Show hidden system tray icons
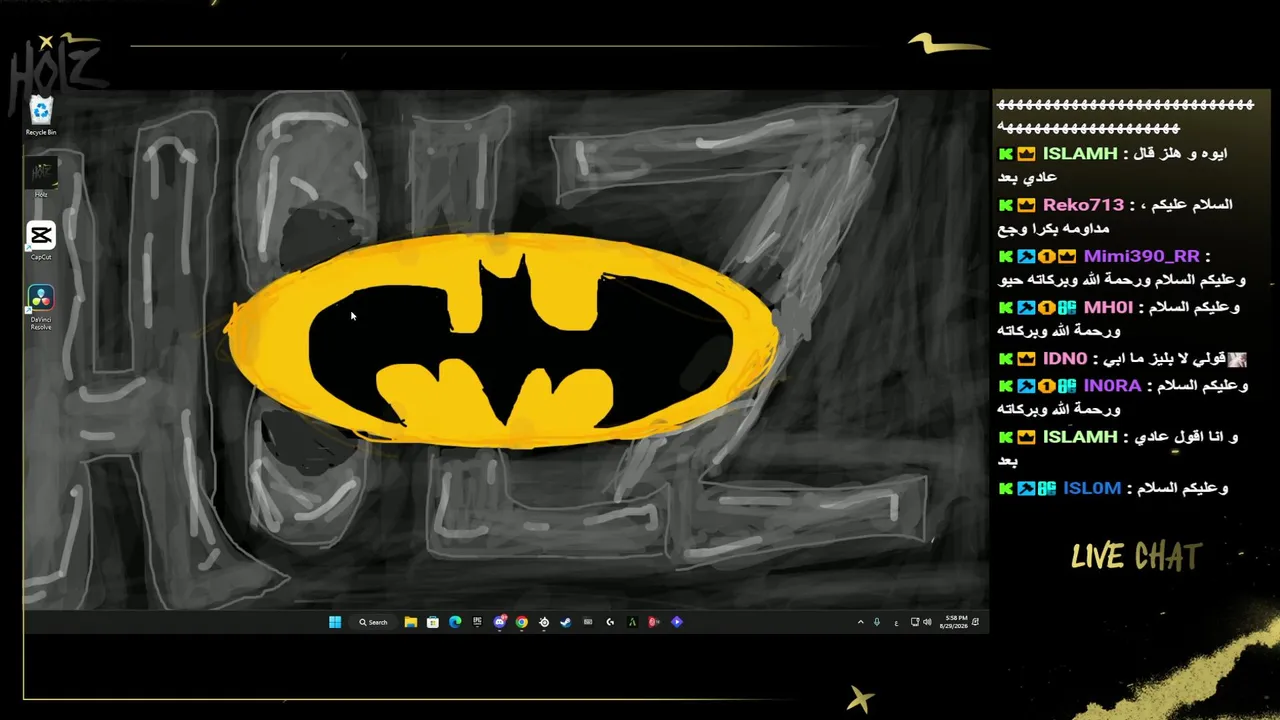This screenshot has width=1280, height=720. [860, 622]
